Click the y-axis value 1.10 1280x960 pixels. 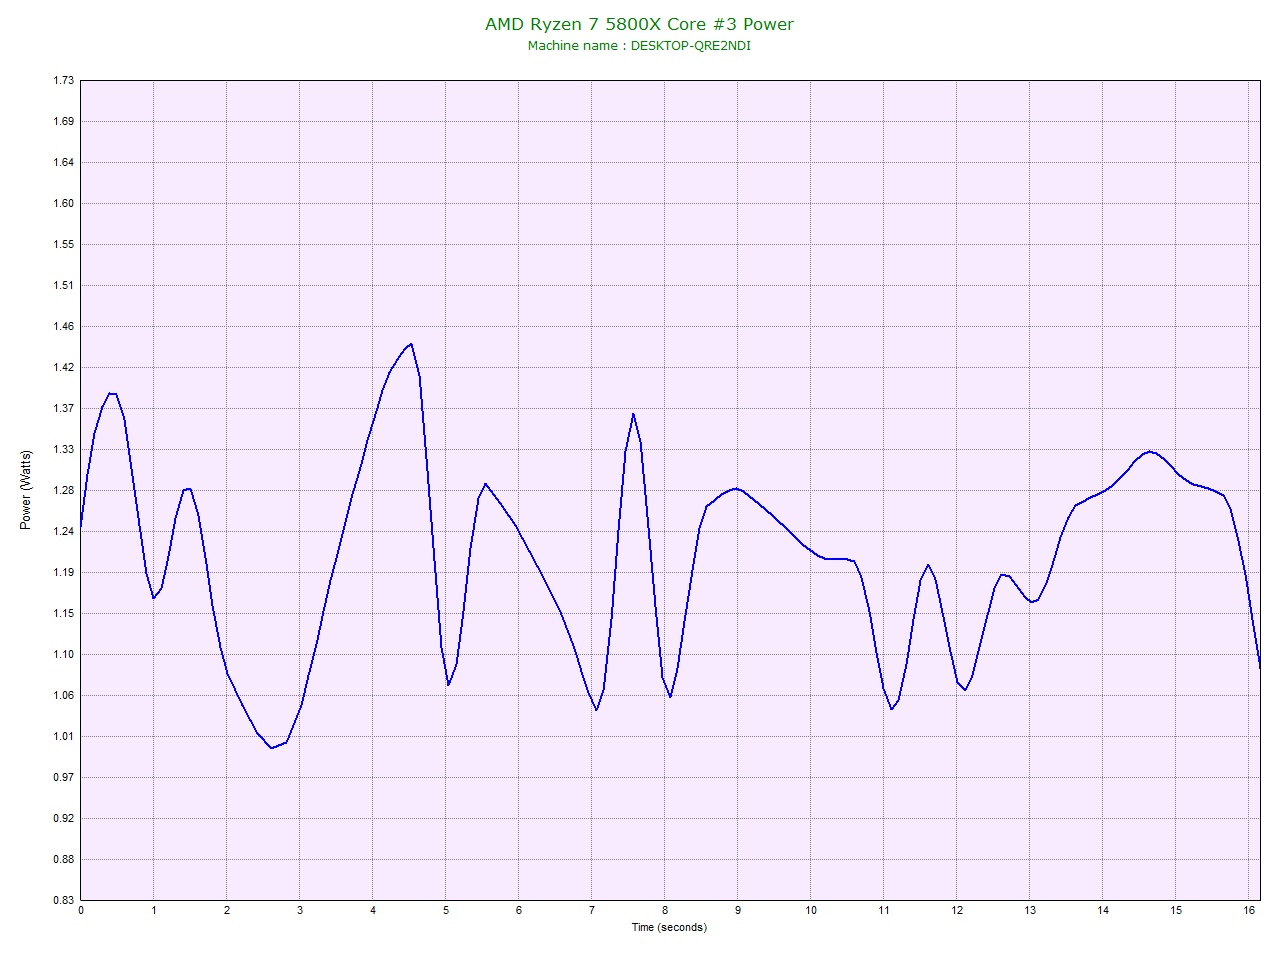click(x=63, y=654)
